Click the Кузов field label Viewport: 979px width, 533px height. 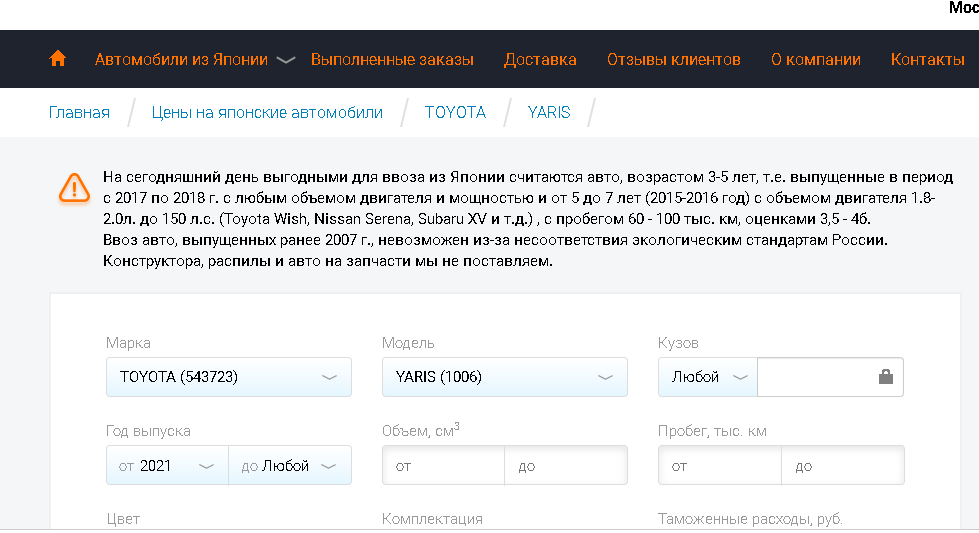pos(678,343)
